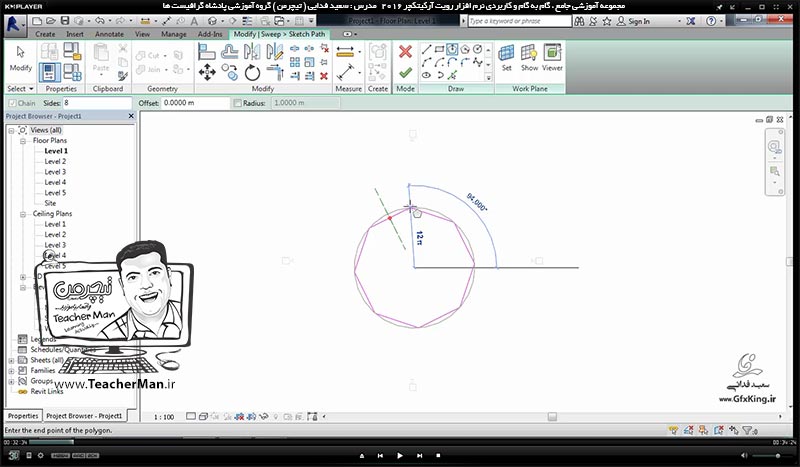Select the Line draw tool
This screenshot has height=467, width=800.
click(x=427, y=49)
